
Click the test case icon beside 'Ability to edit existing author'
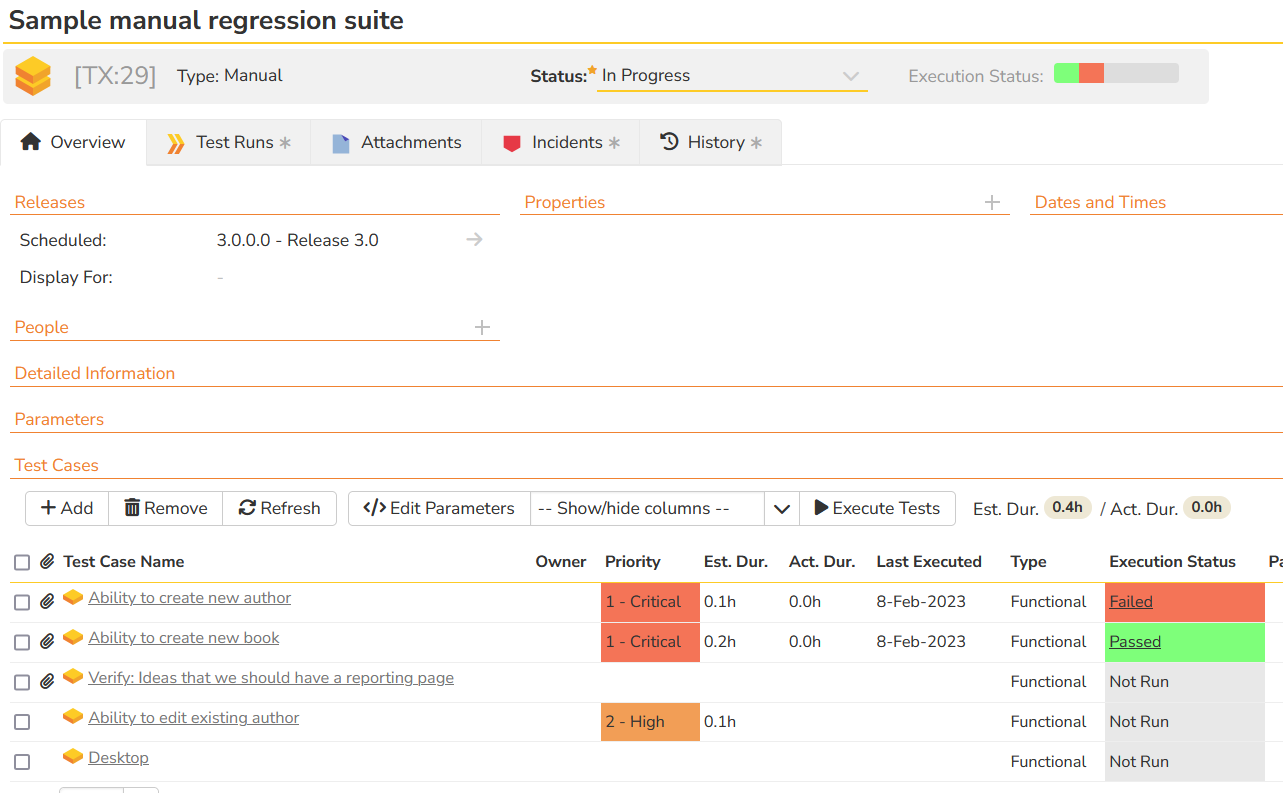[73, 717]
